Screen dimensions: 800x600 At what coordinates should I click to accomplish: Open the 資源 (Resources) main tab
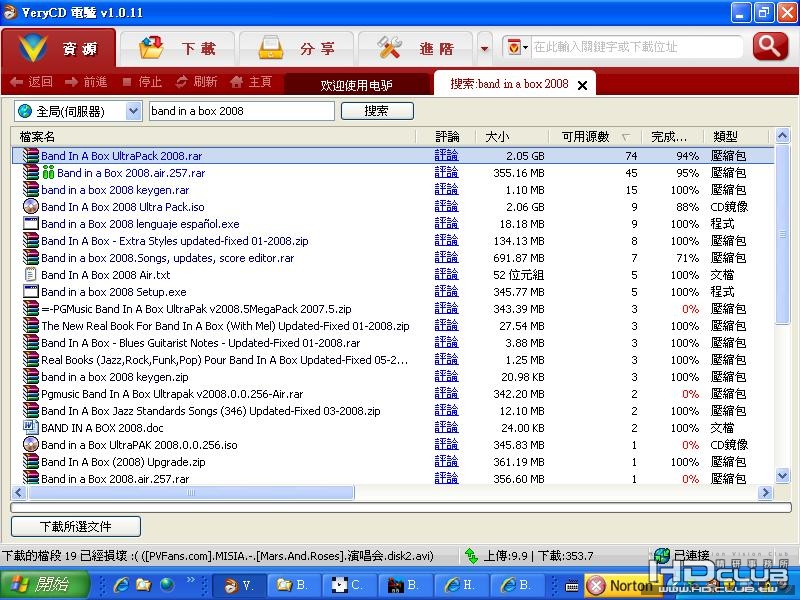coord(59,48)
